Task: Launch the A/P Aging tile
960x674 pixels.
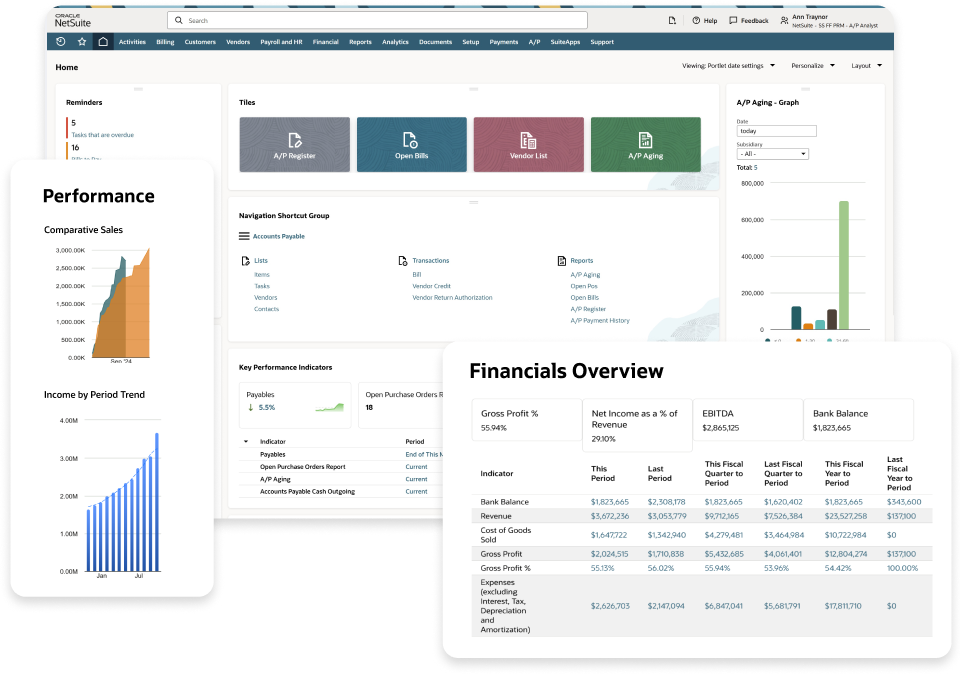Action: (645, 144)
